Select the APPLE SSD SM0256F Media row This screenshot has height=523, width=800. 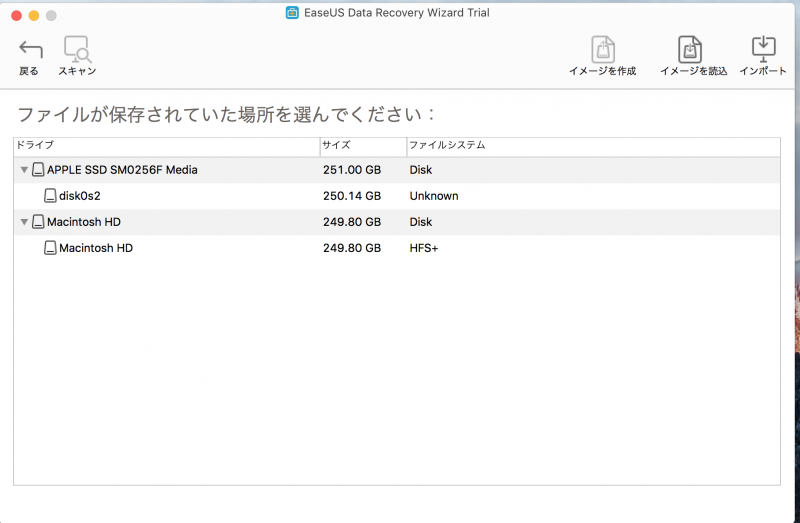point(397,170)
